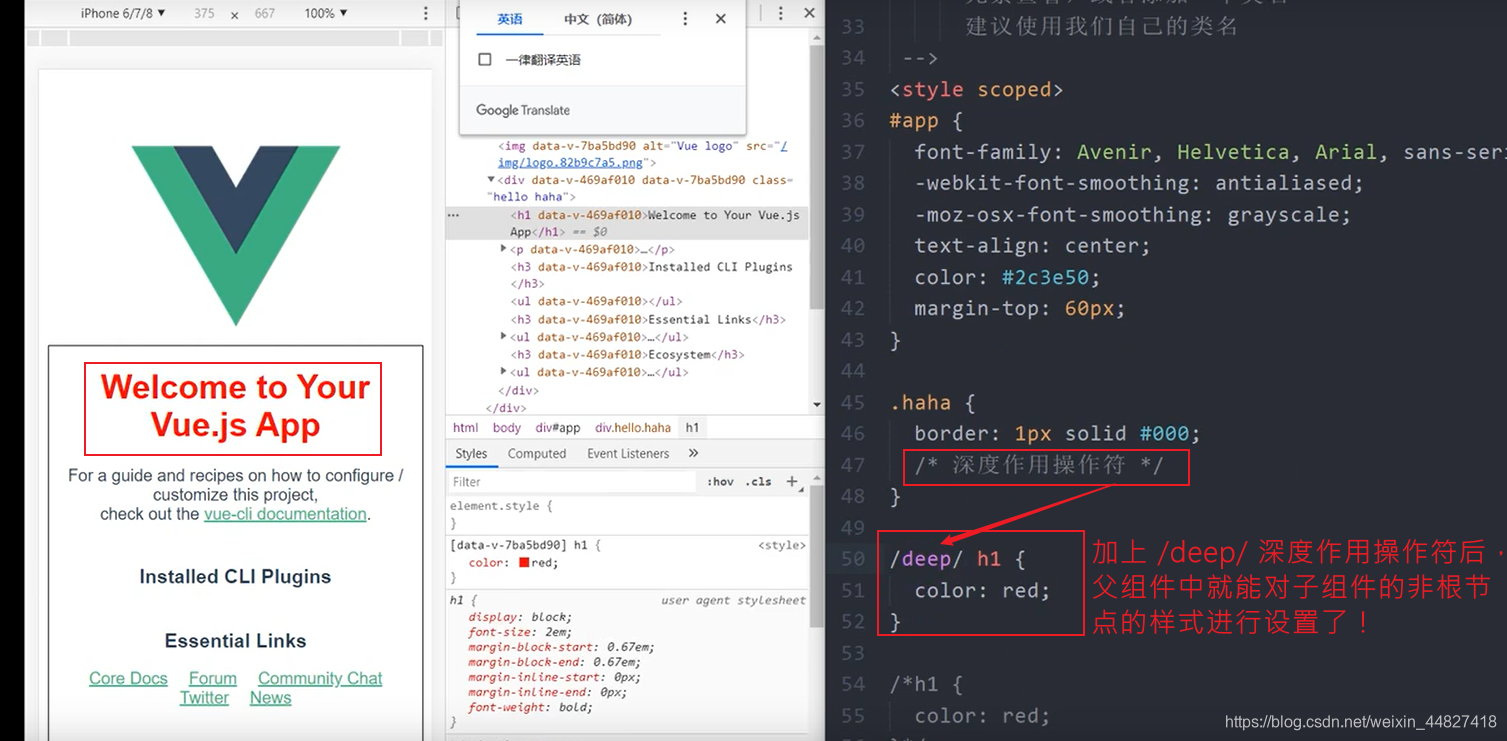Screen dimensions: 1507x741
Task: Edit the viewport height field showing 667
Action: 264,13
